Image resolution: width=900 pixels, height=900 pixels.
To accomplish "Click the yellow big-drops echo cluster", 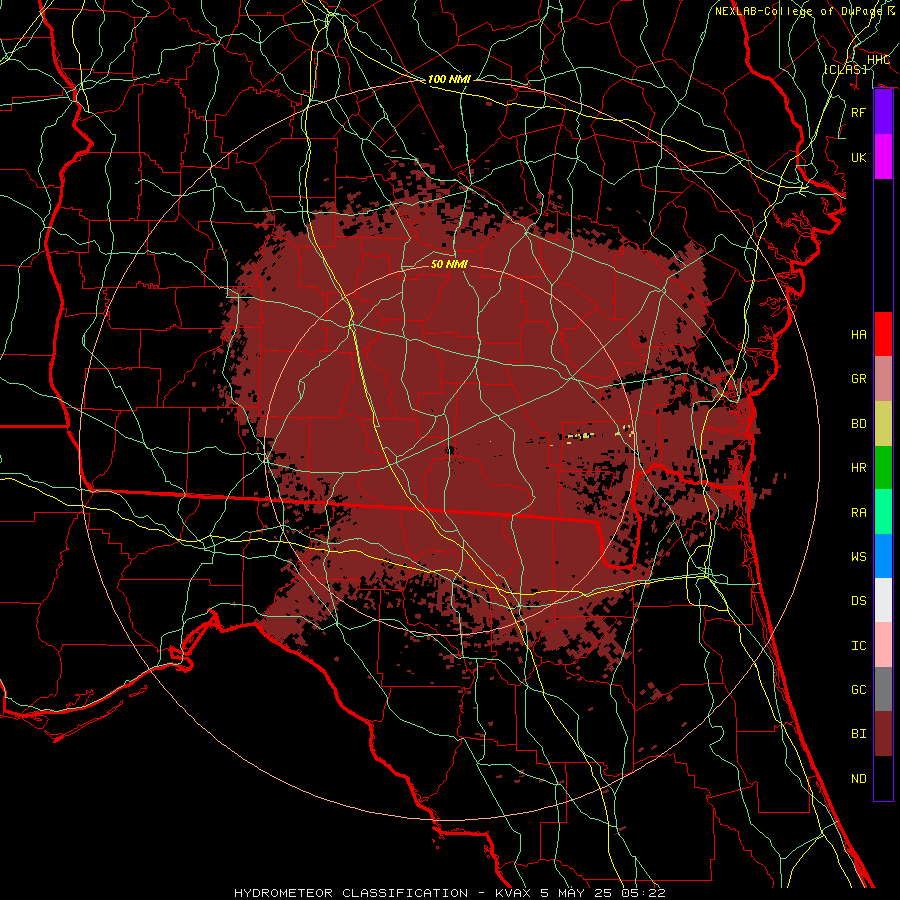I will (579, 436).
